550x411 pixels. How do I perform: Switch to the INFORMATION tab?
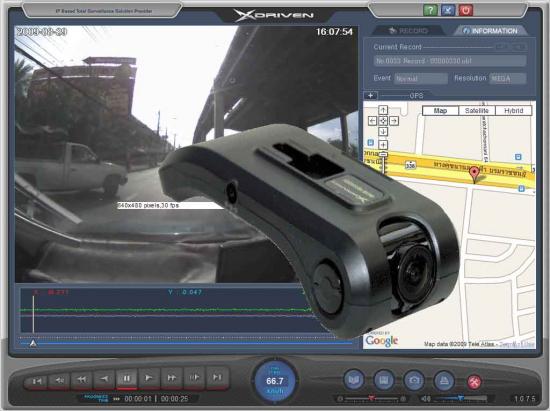(x=490, y=31)
